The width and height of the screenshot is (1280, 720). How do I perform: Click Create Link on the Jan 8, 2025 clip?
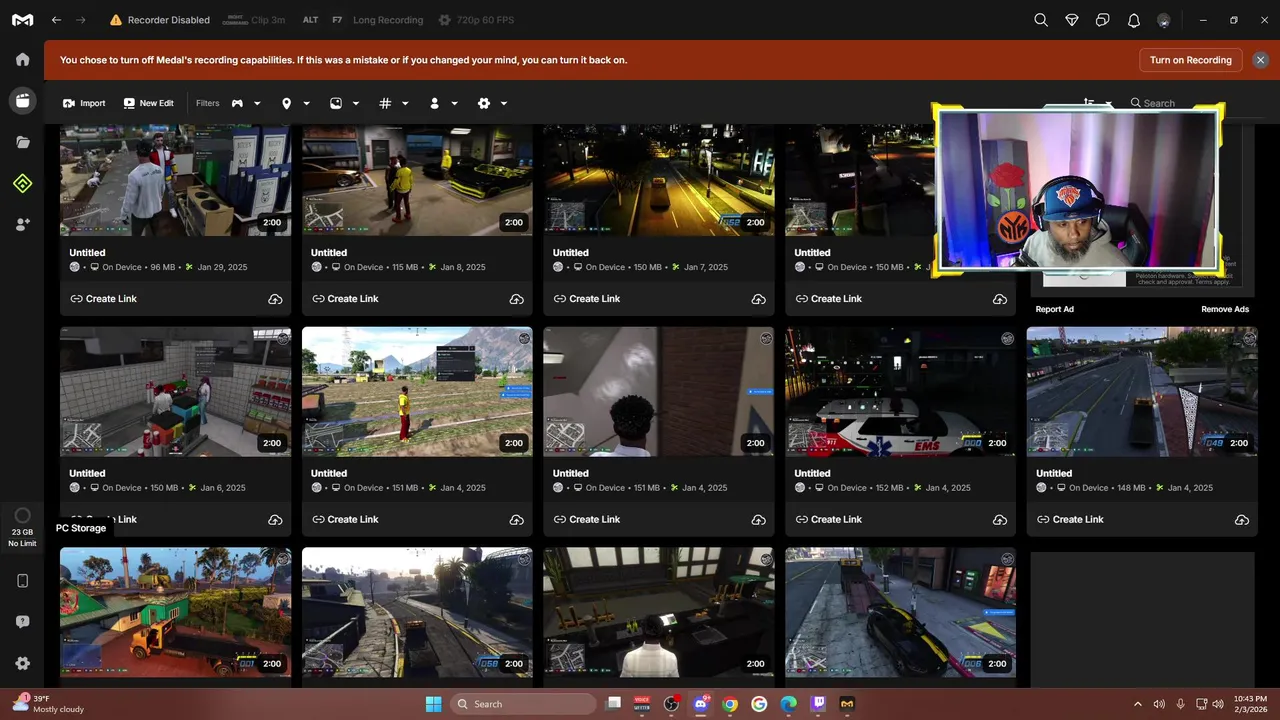point(345,299)
